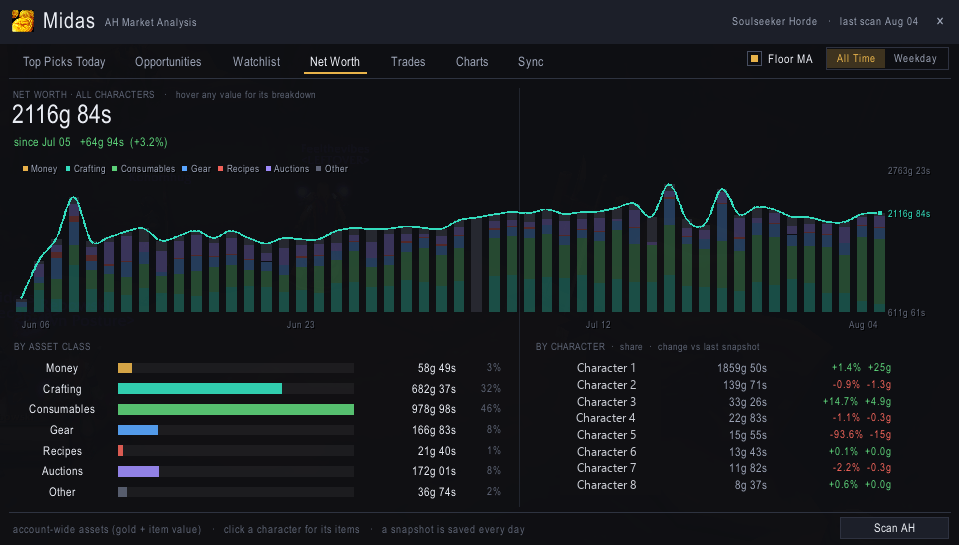The image size is (959, 545).
Task: Open Character 1 items
Action: pos(606,368)
